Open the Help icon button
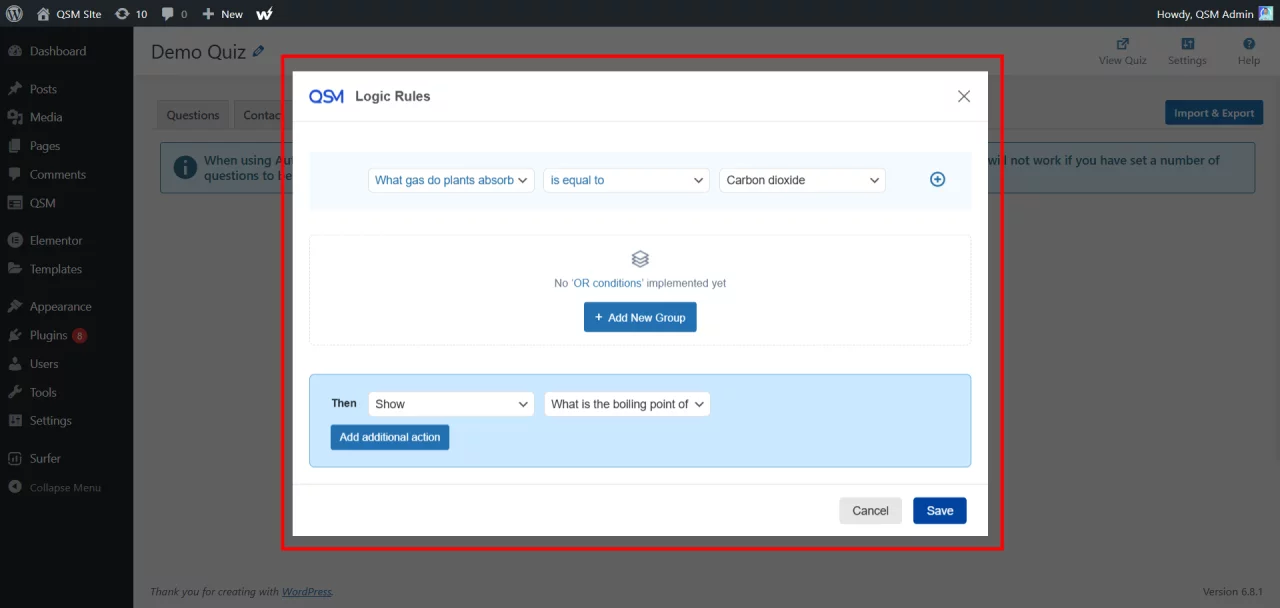The height and width of the screenshot is (608, 1280). 1249,52
